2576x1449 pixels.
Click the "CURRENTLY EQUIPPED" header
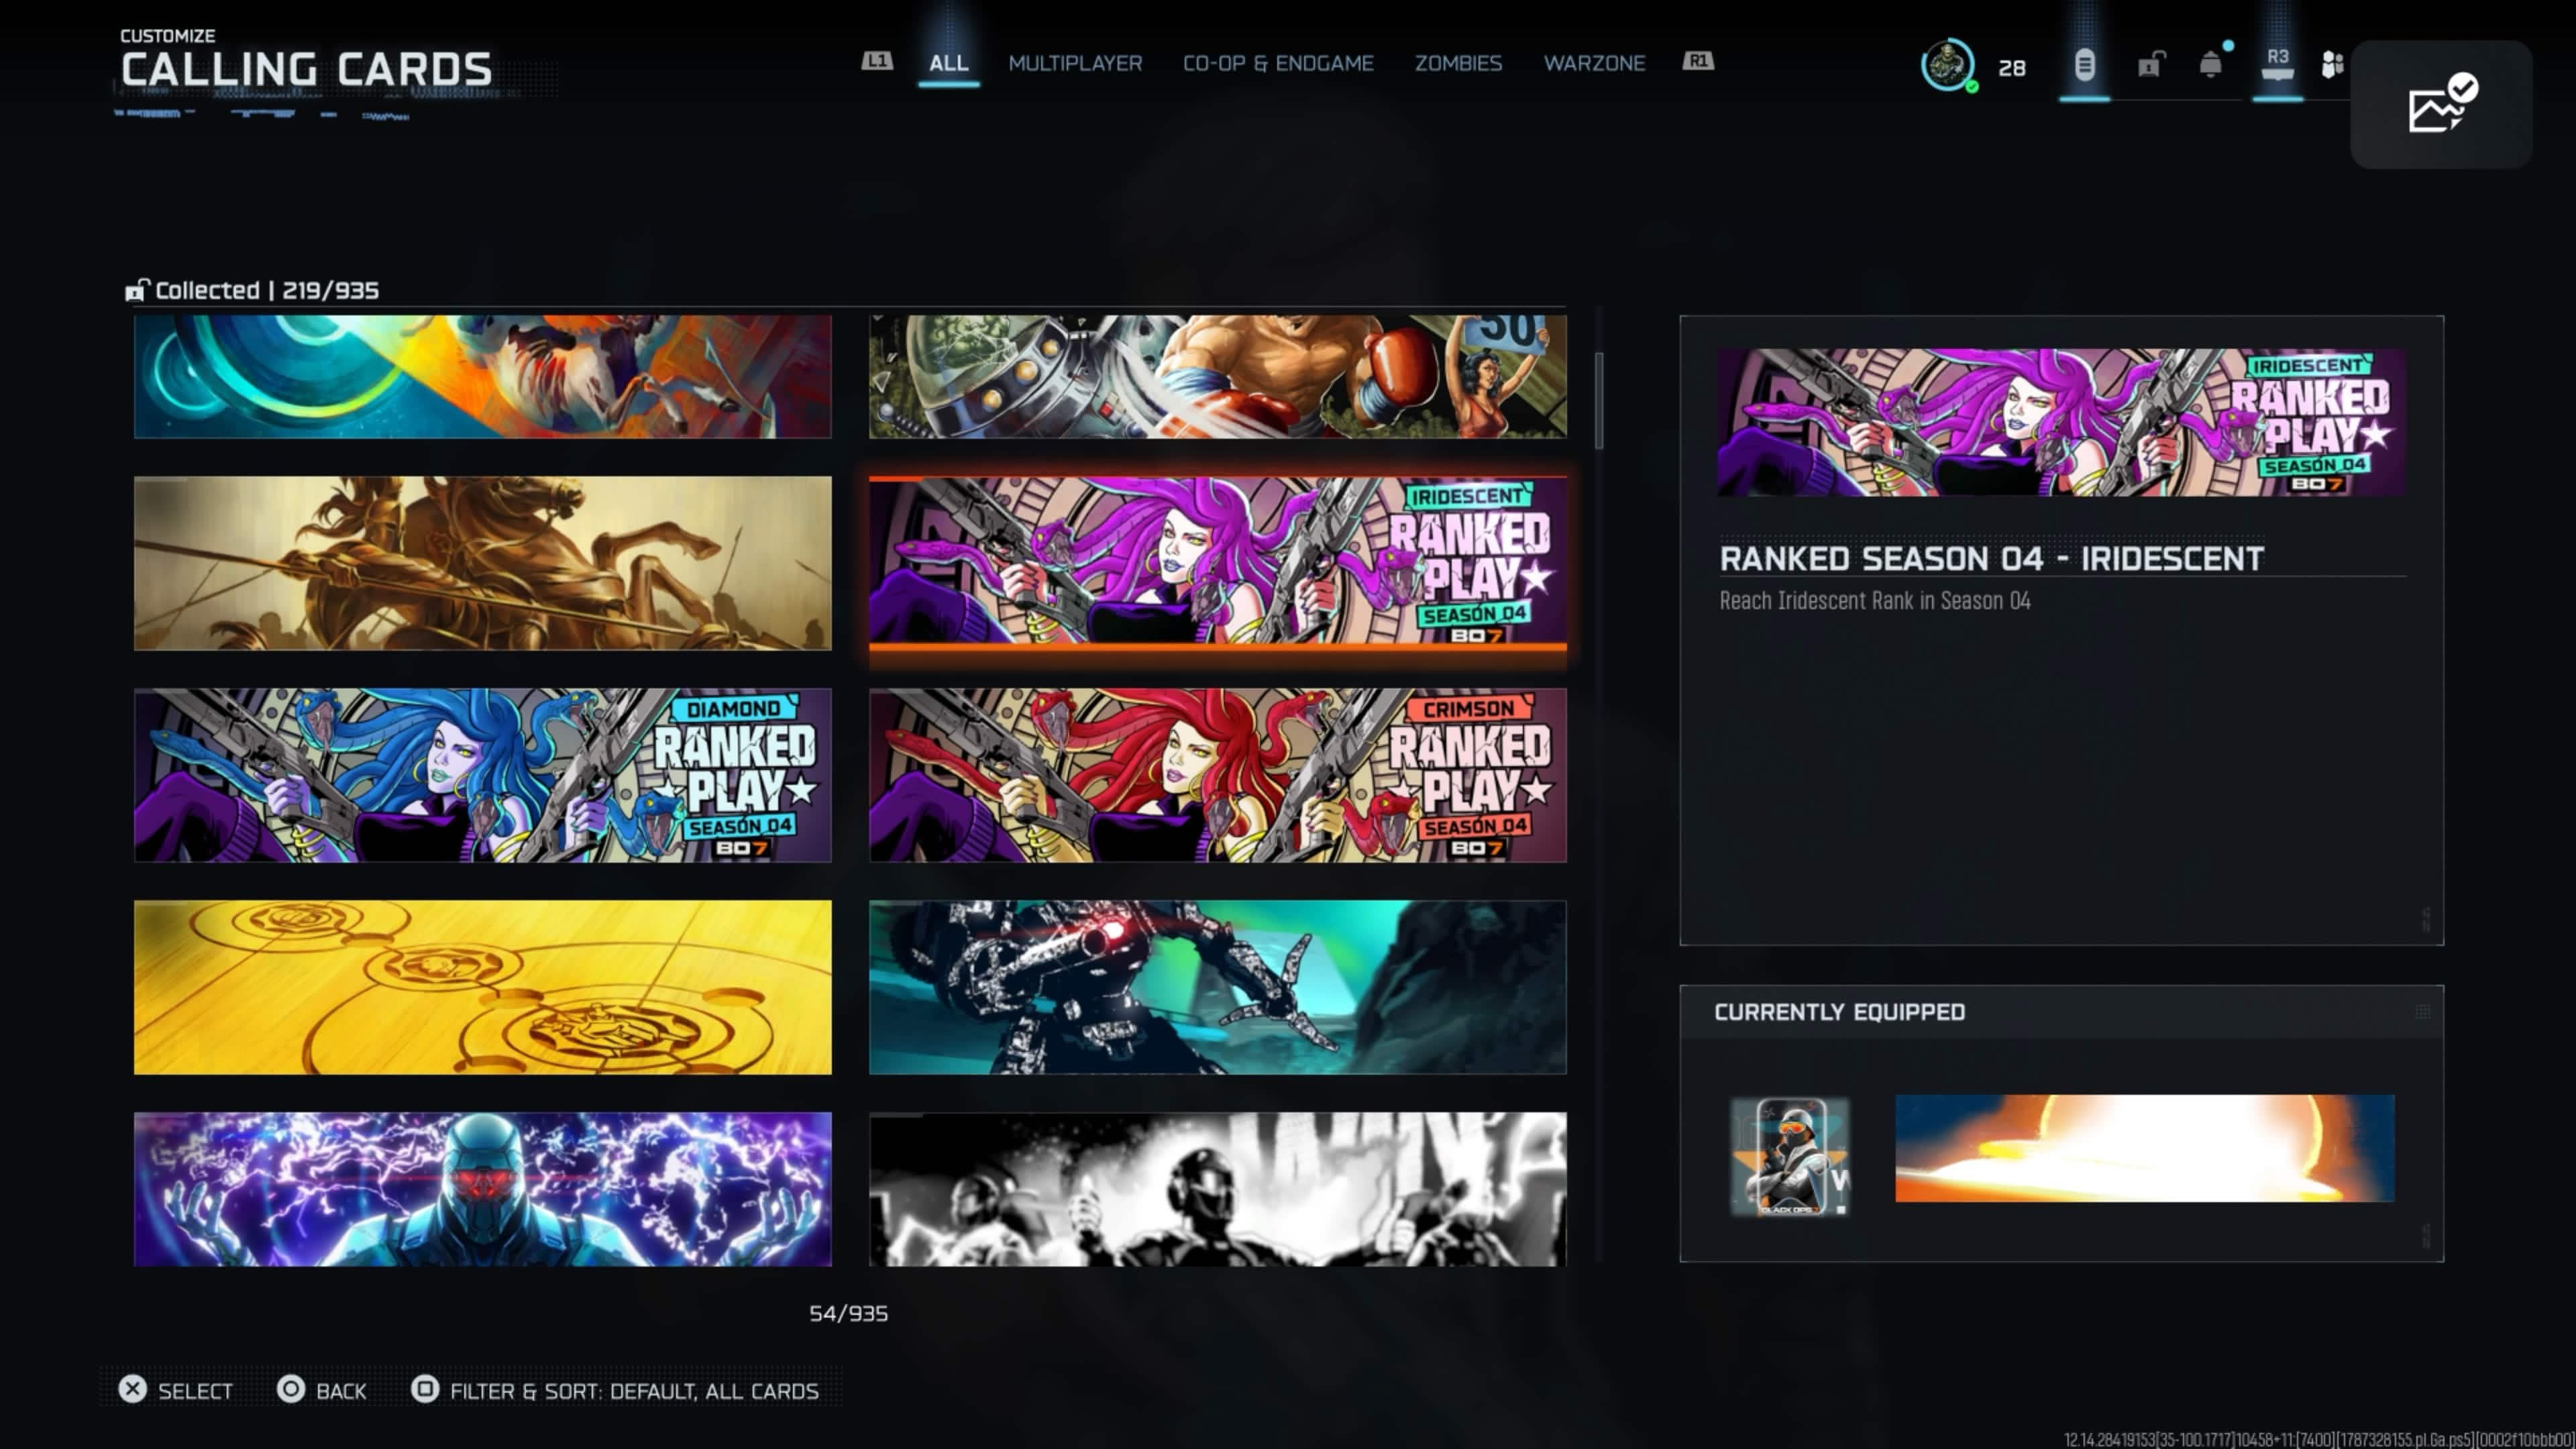tap(1839, 1012)
